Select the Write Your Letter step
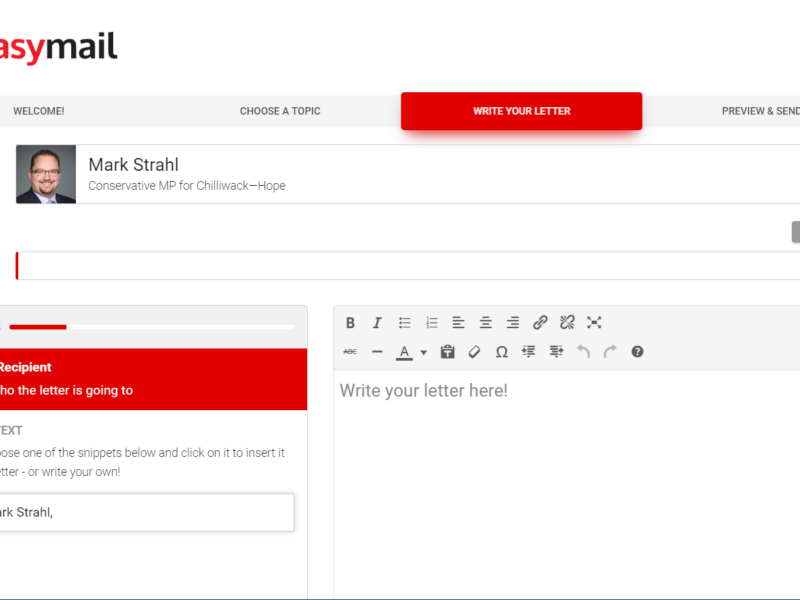The image size is (800, 600). pyautogui.click(x=521, y=111)
